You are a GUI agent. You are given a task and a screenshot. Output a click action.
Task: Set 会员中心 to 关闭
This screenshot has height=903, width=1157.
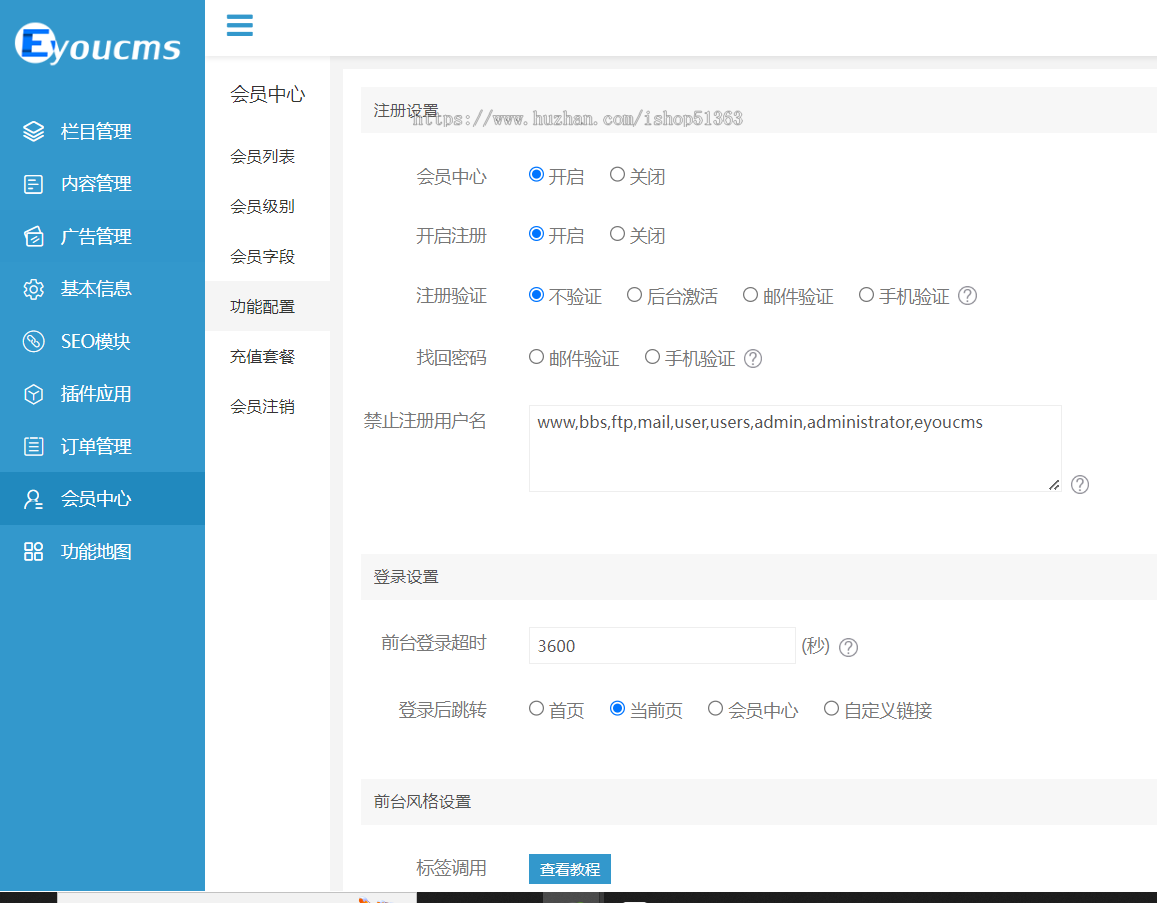point(618,175)
